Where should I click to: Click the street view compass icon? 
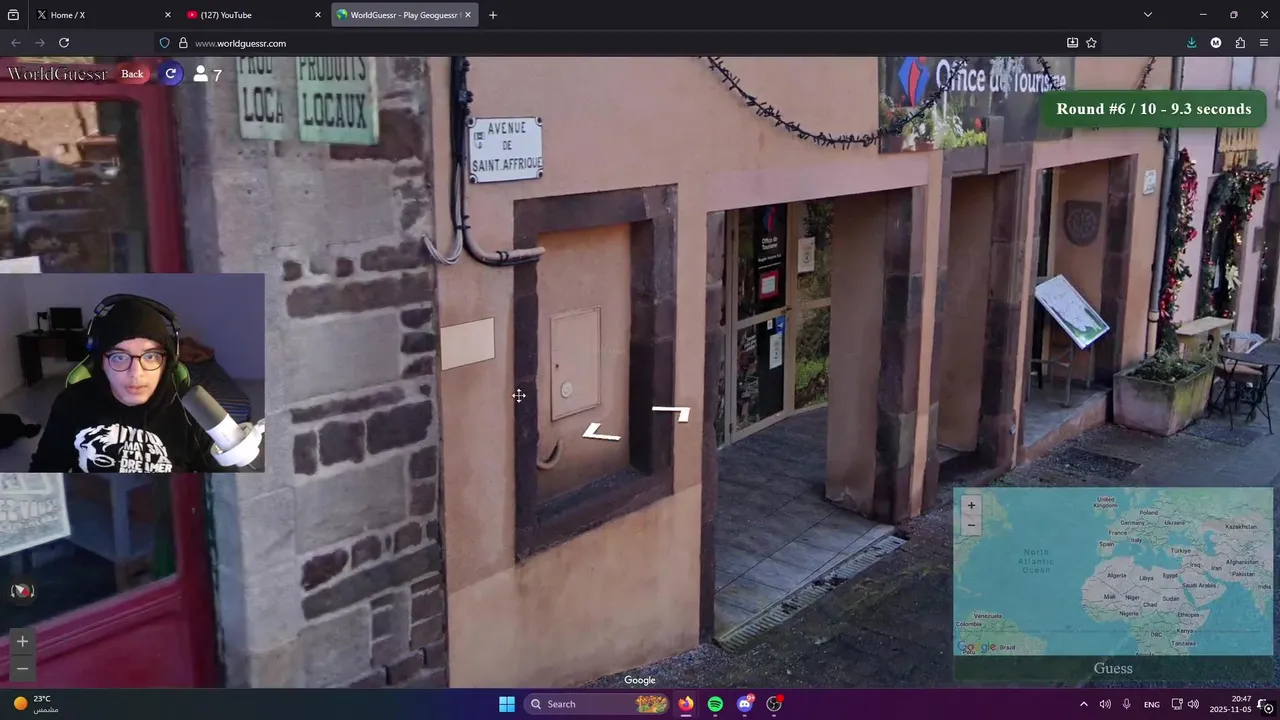click(22, 591)
